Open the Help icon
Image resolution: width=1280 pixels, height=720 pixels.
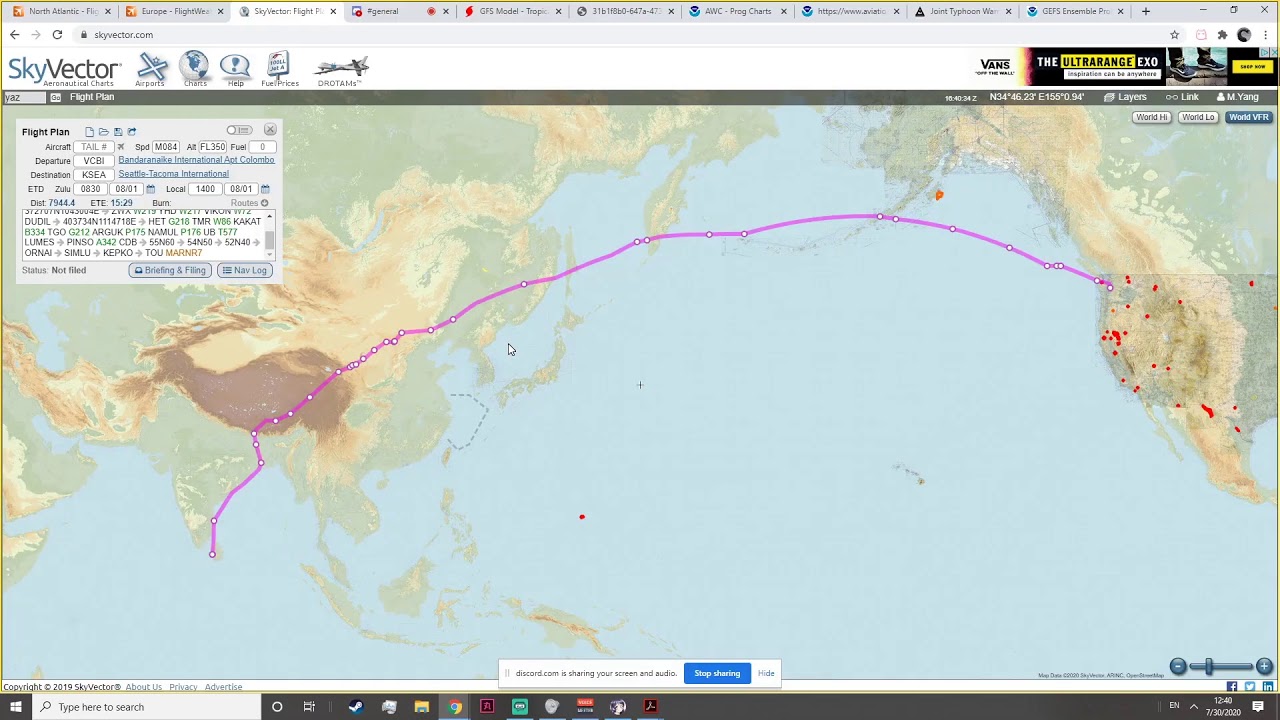tap(235, 70)
